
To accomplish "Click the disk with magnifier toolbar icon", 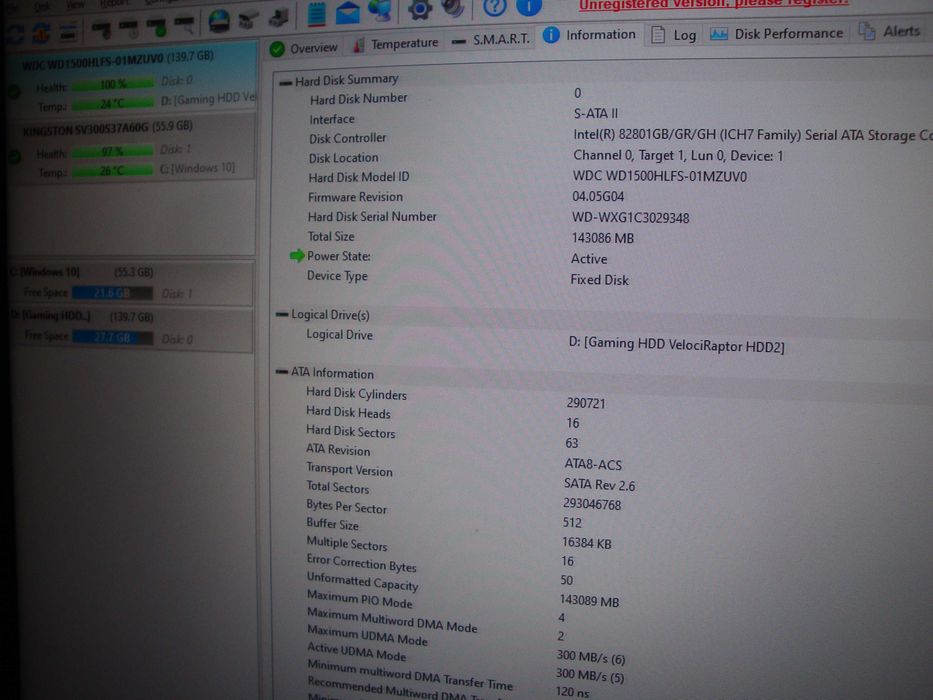I will click(x=185, y=25).
